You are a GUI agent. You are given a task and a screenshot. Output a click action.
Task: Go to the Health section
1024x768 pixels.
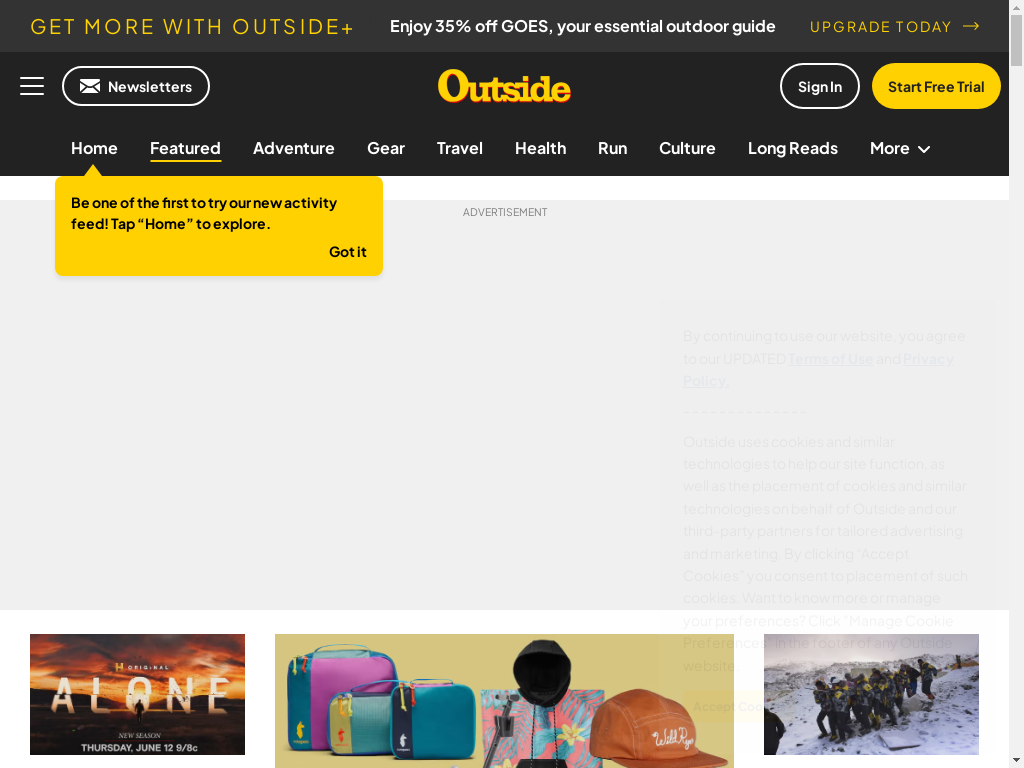pos(541,148)
